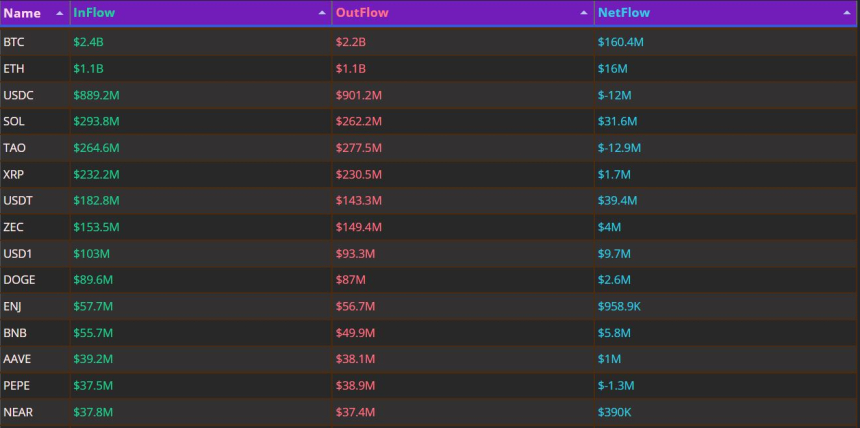Image resolution: width=860 pixels, height=428 pixels.
Task: Click the ETH name cell
Action: tap(14, 69)
